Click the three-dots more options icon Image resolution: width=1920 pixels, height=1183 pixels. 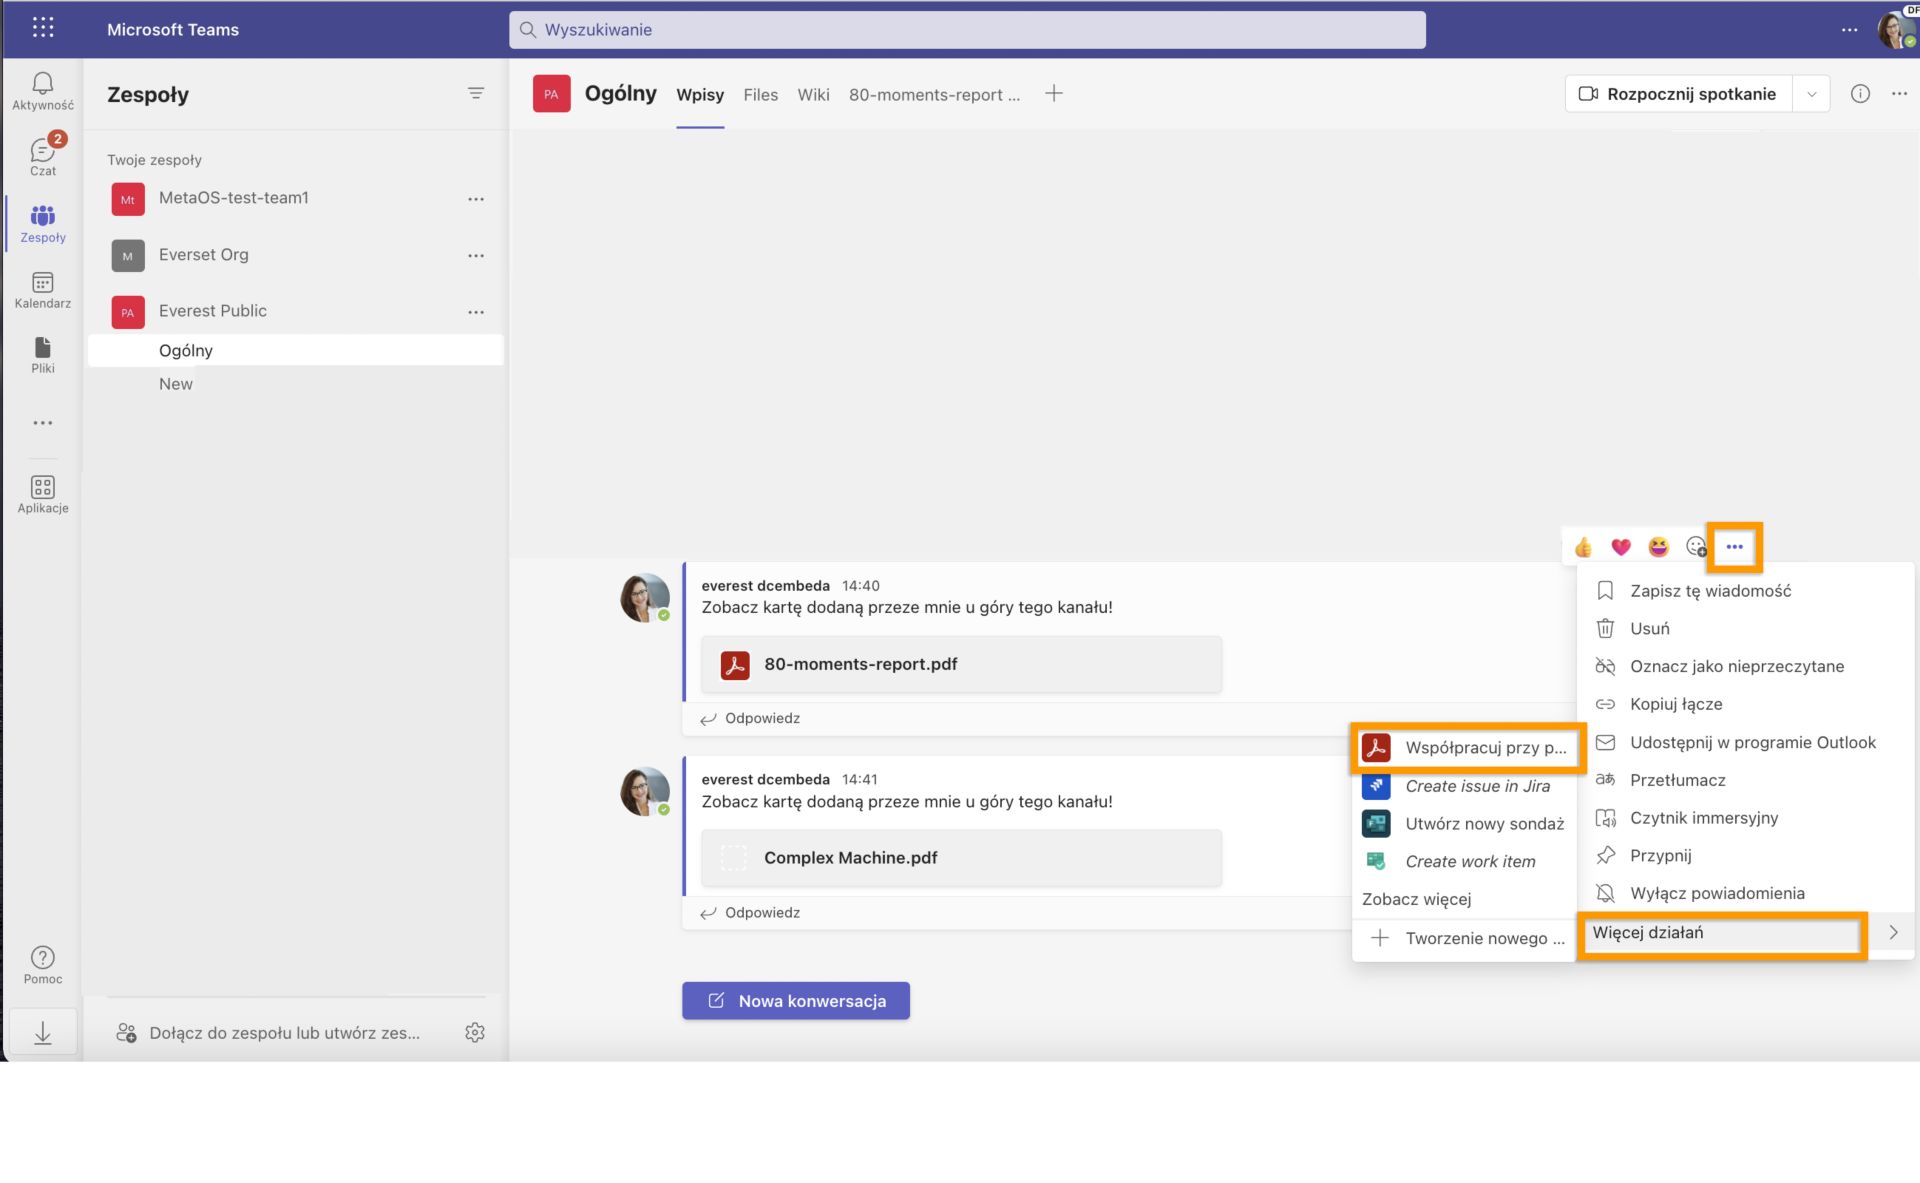pos(1733,547)
